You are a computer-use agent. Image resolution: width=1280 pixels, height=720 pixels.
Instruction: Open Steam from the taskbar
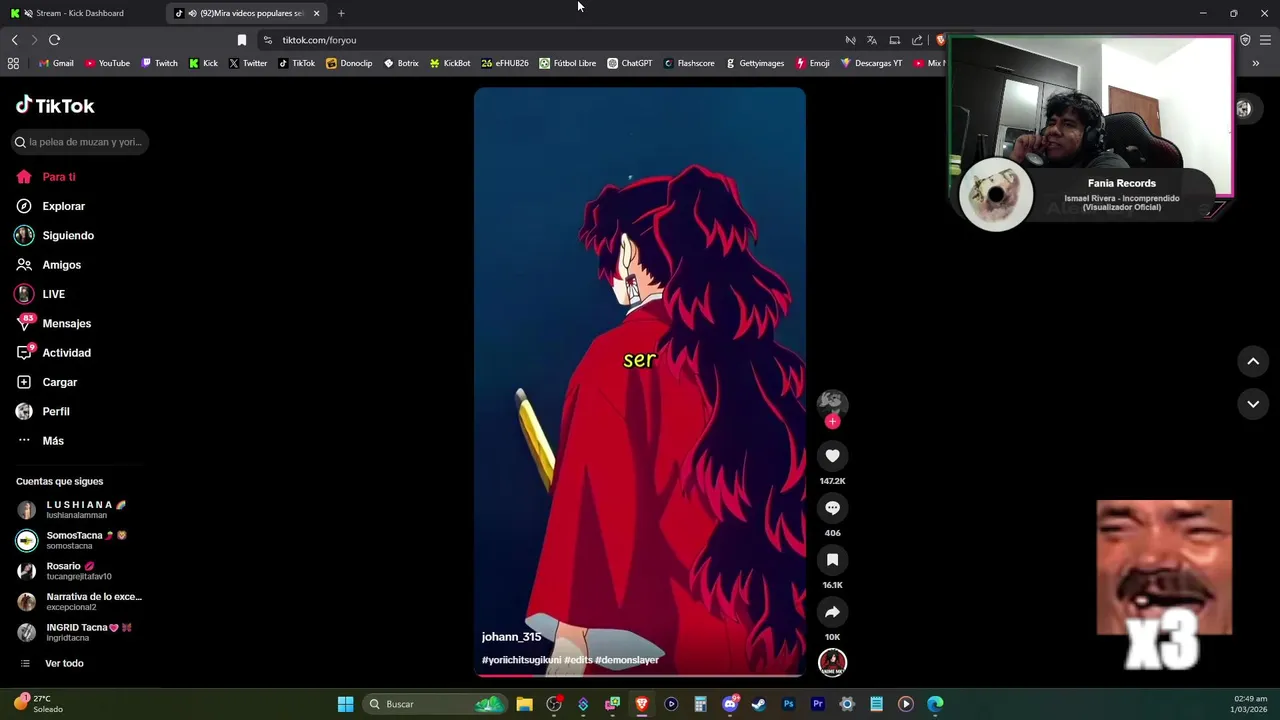pos(759,704)
